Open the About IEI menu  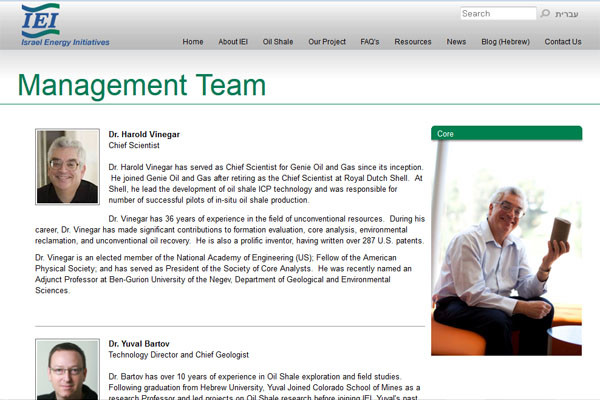[233, 42]
